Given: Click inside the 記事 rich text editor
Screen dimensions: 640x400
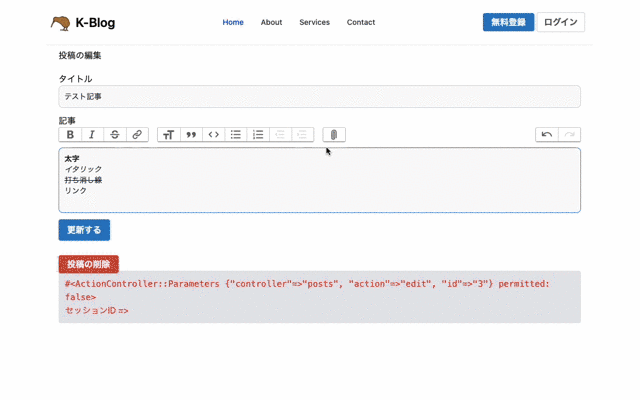Looking at the screenshot, I should tap(320, 180).
